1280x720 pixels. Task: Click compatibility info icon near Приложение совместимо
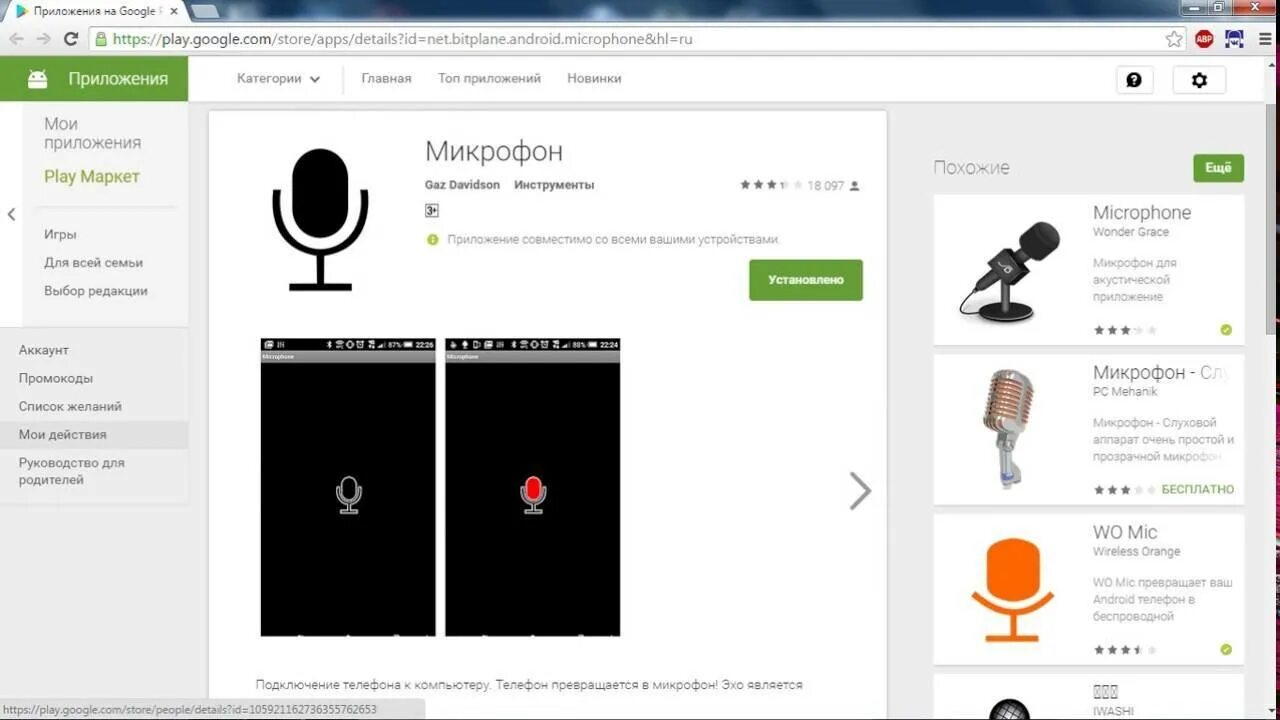tap(432, 240)
